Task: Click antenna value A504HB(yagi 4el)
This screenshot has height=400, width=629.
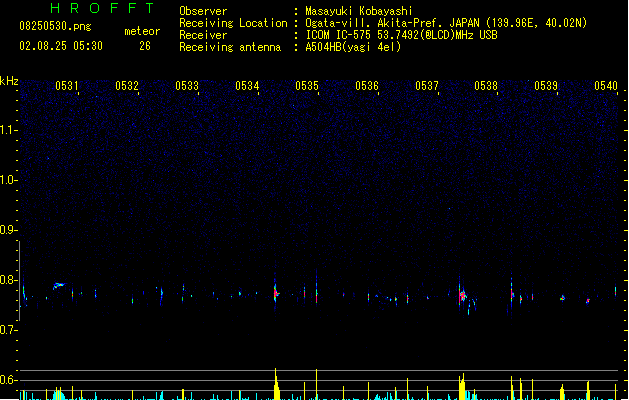Action: pyautogui.click(x=353, y=47)
